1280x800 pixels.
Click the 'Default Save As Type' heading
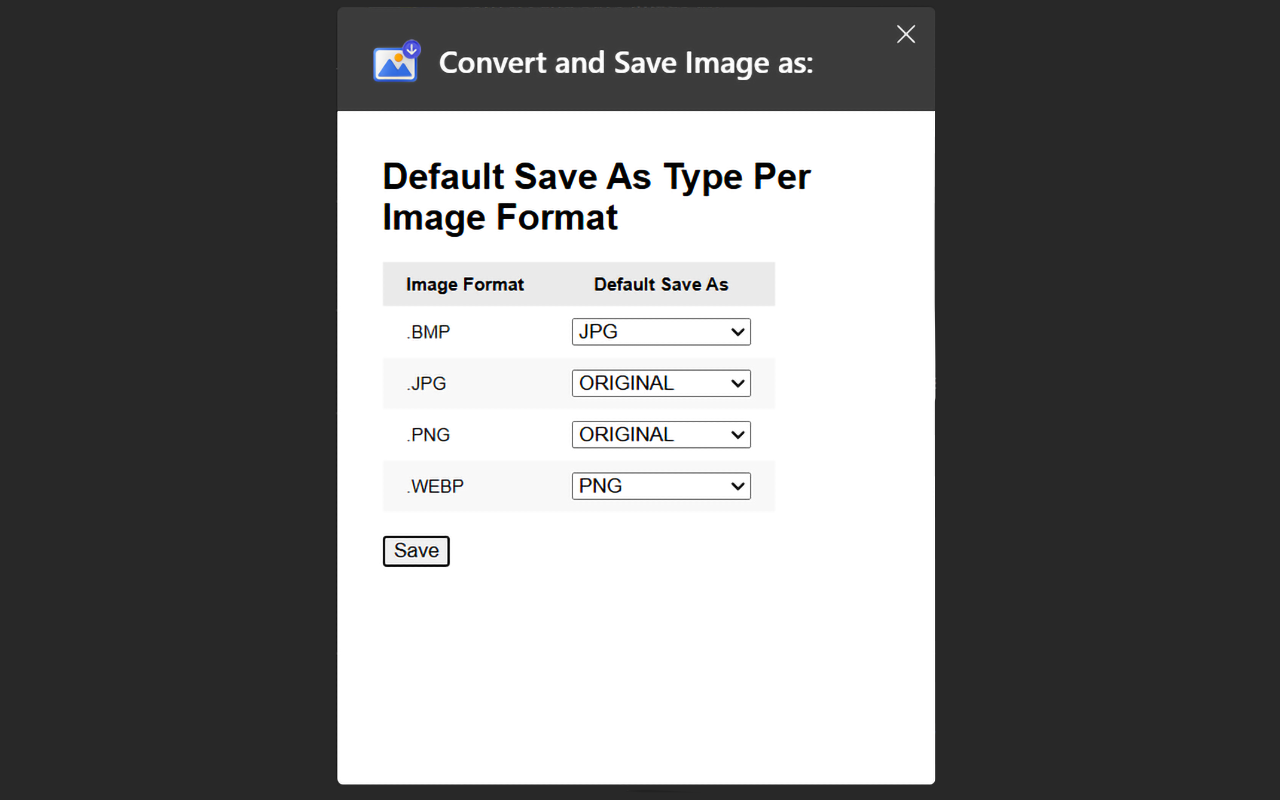(x=596, y=197)
